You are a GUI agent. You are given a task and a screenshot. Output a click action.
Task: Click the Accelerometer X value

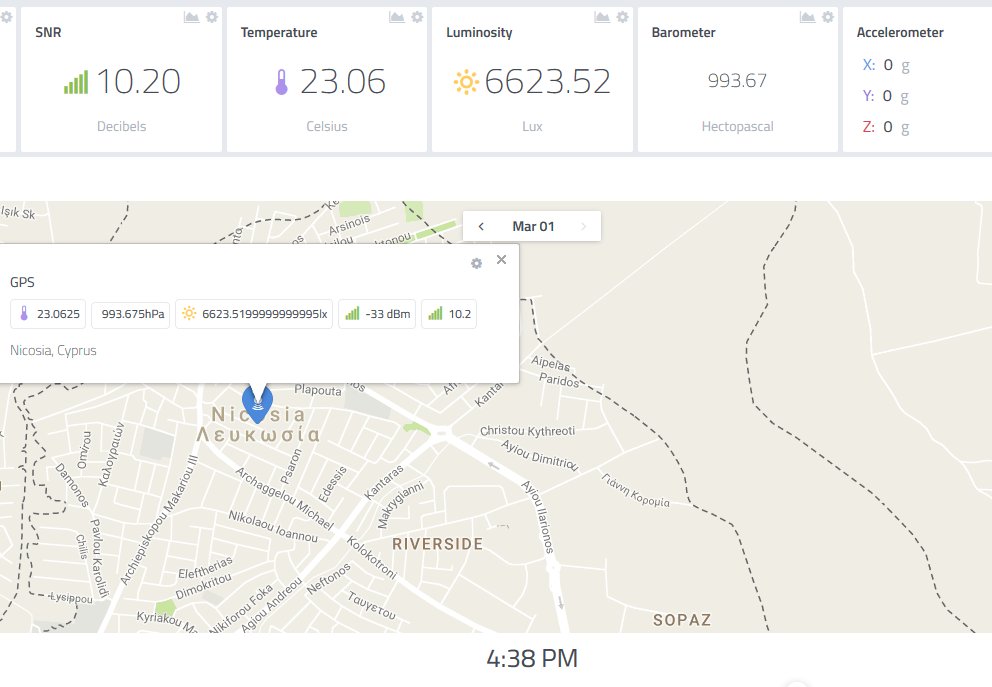point(888,65)
